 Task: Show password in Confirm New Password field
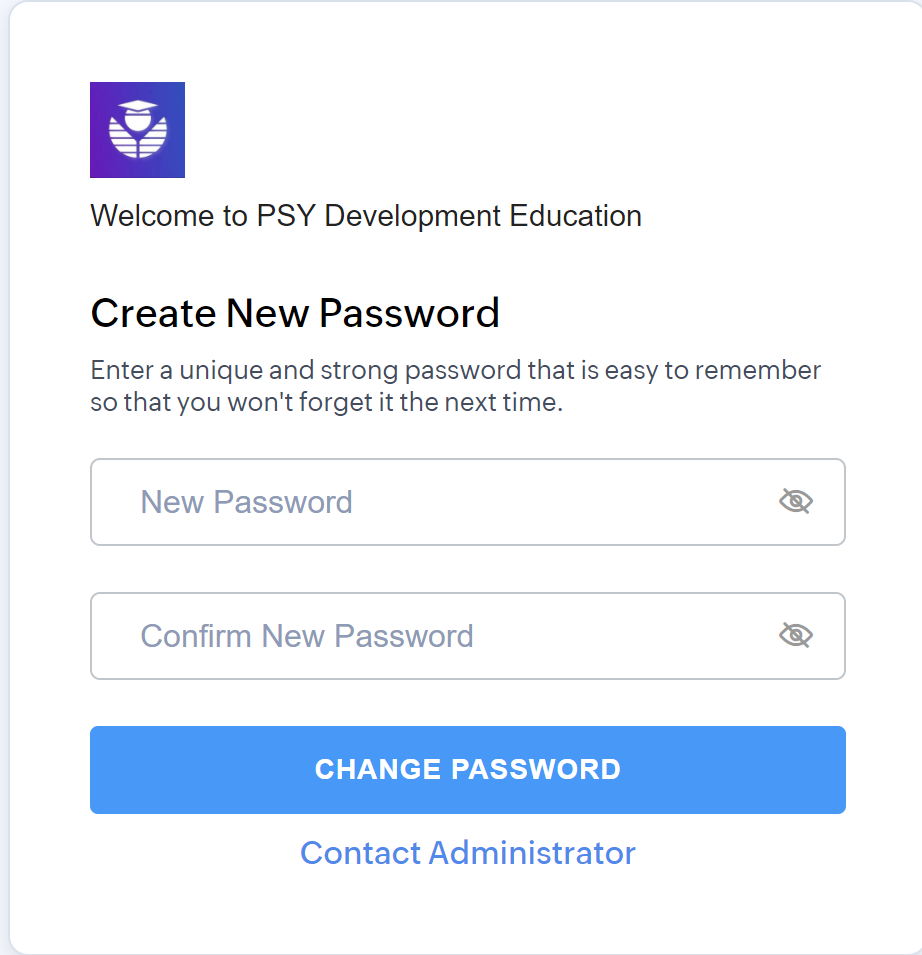click(795, 635)
